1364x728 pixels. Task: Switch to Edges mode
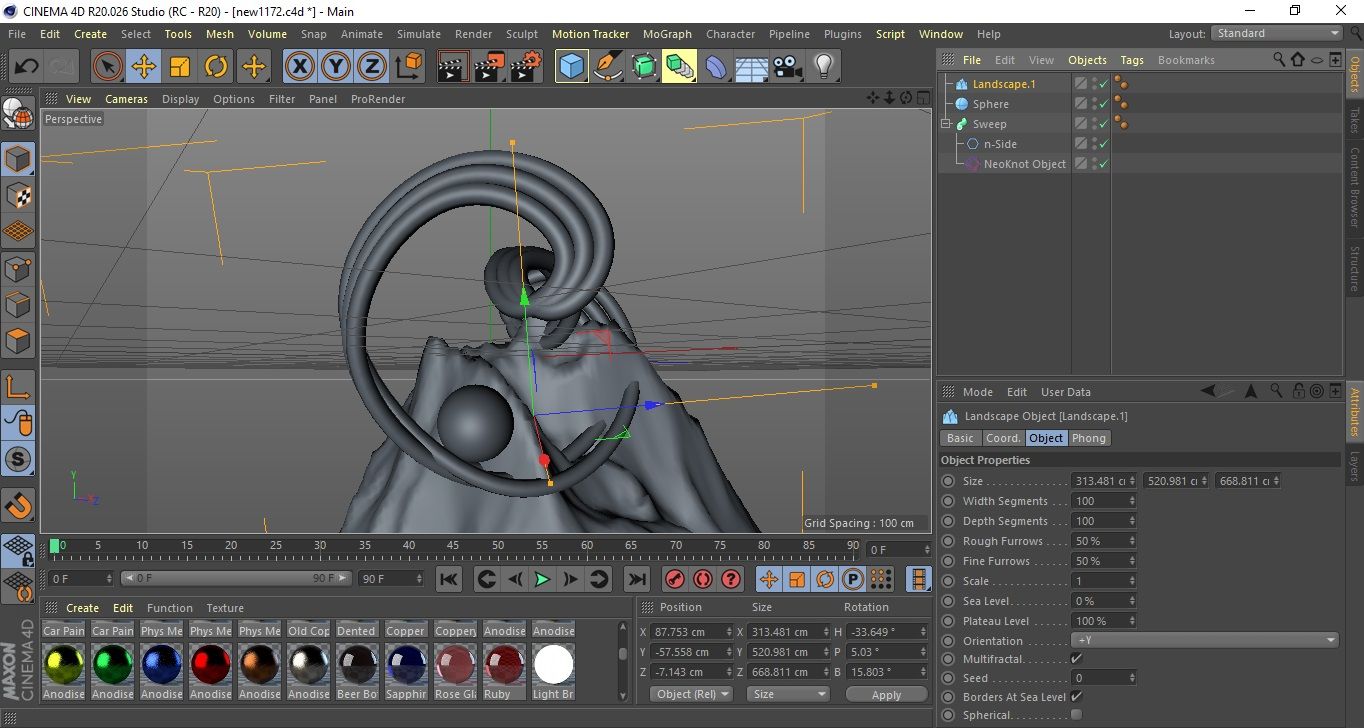18,304
